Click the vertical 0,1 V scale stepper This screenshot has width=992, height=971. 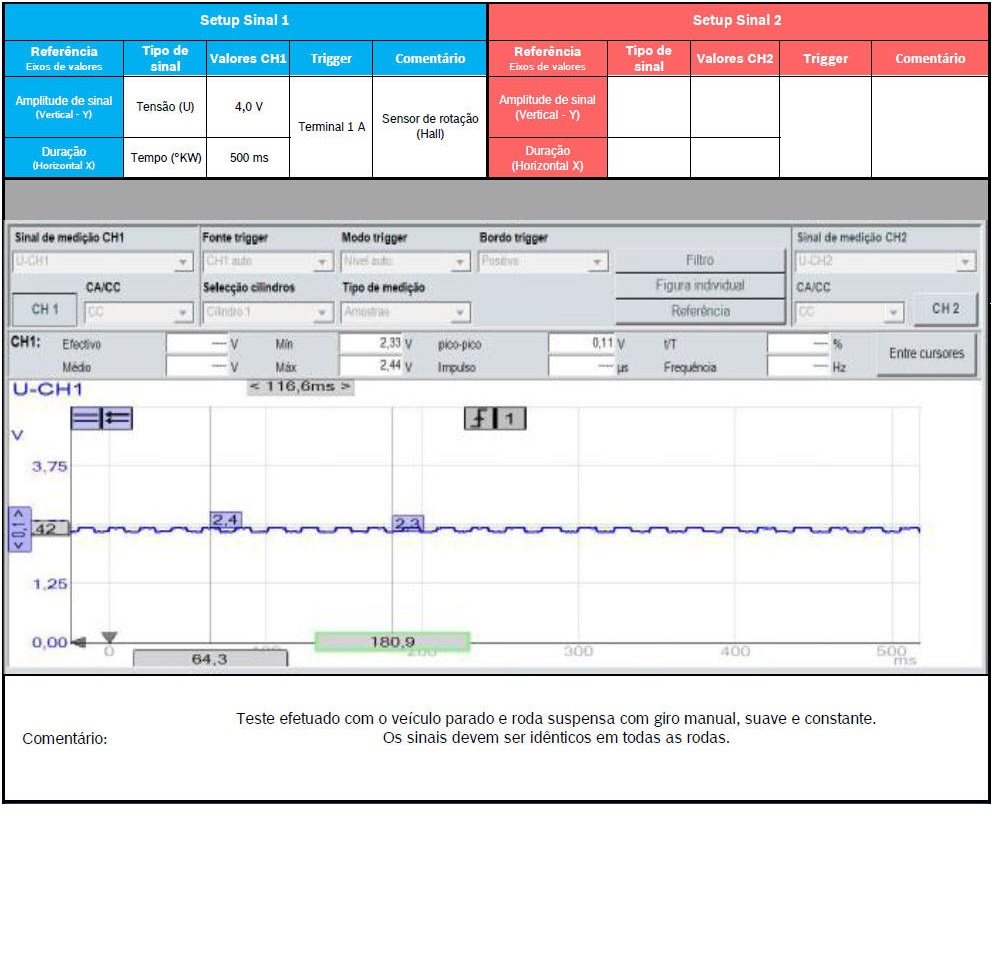17,530
